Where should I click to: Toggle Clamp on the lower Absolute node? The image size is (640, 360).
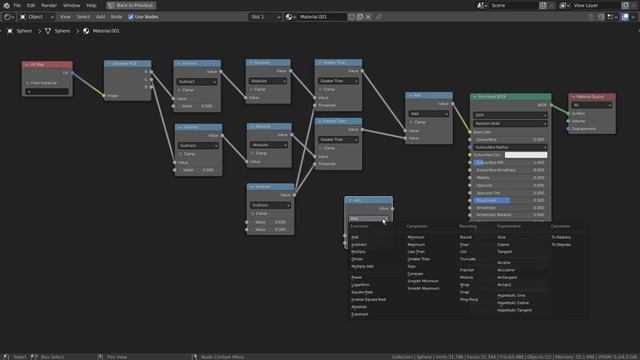(x=253, y=153)
